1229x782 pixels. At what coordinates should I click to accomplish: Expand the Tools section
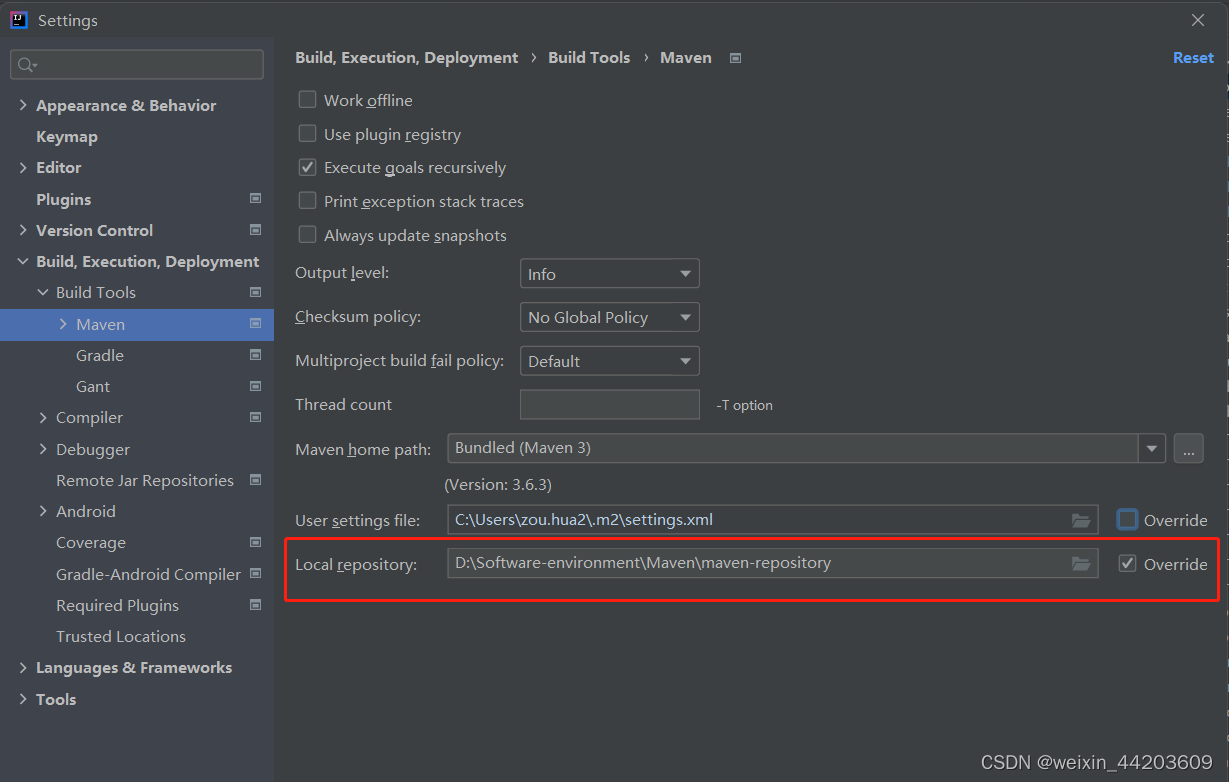click(x=23, y=699)
